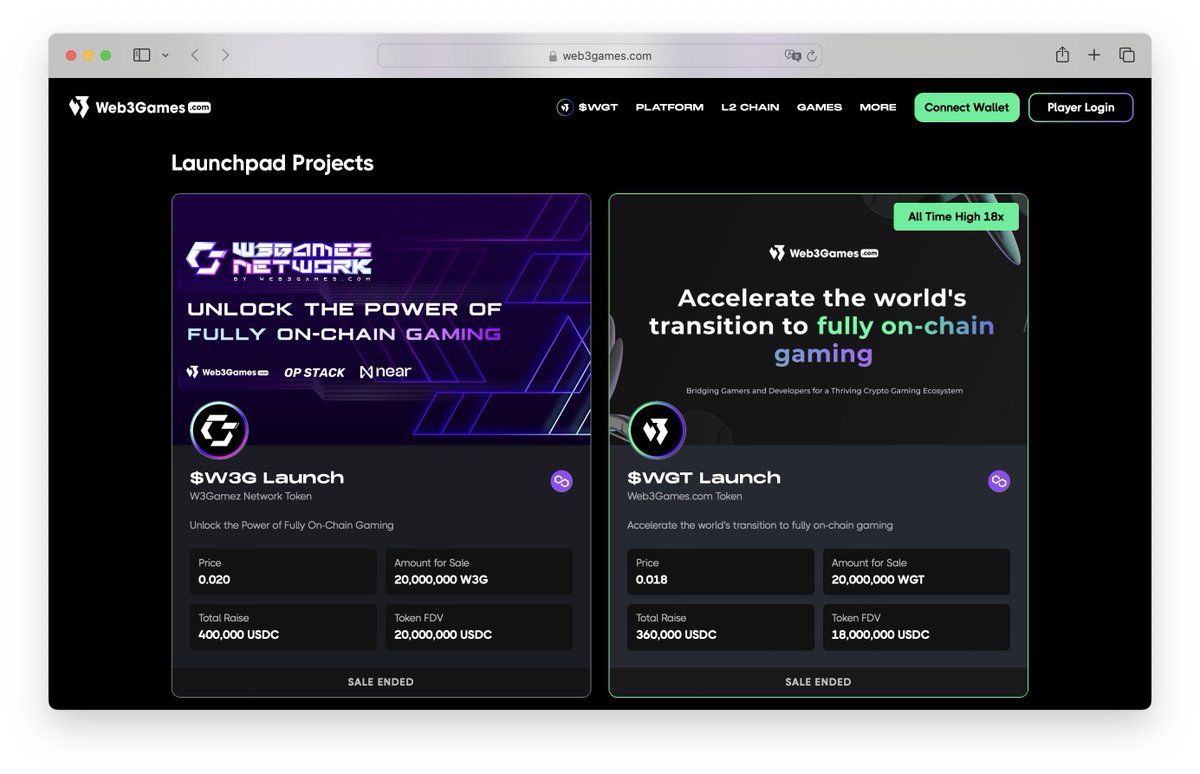This screenshot has width=1200, height=774.
Task: Click the OP STACK logo in banner
Action: (x=315, y=372)
